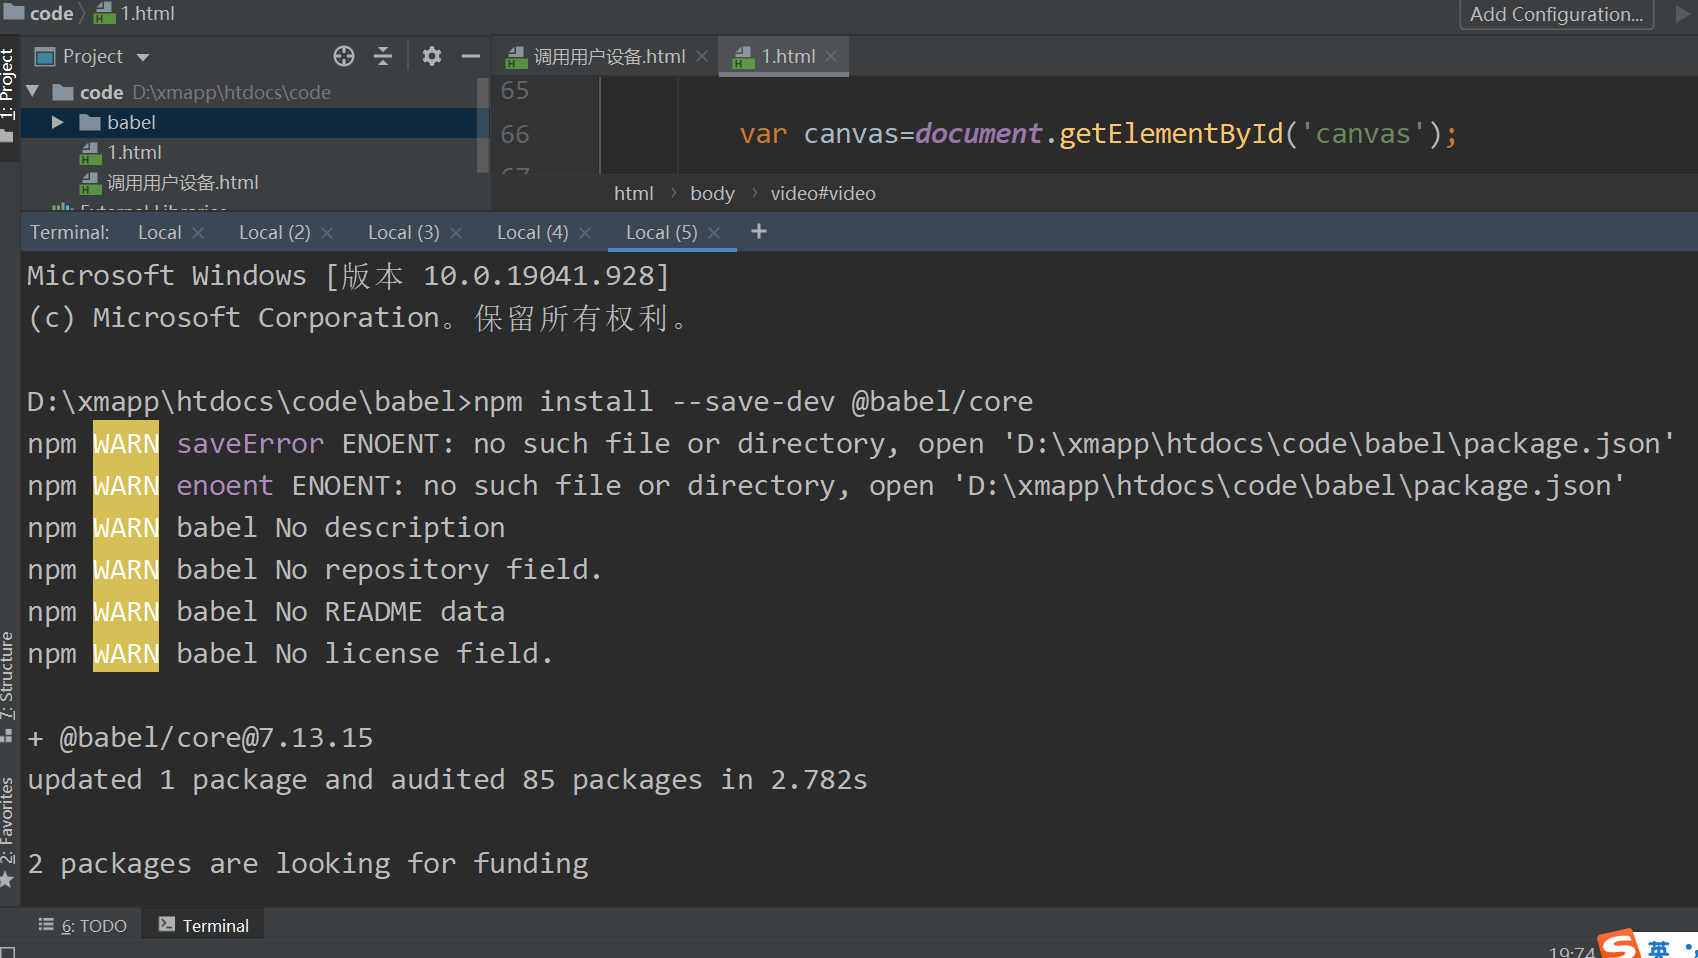This screenshot has height=958, width=1698.
Task: Close the Local (2) terminal session
Action: click(327, 232)
